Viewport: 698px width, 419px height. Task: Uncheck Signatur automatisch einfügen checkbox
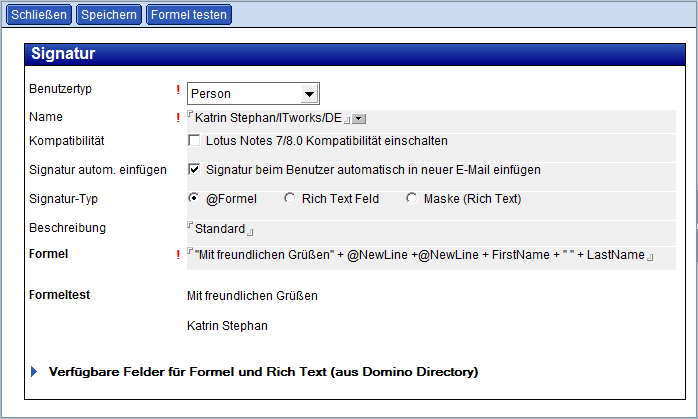click(x=194, y=170)
